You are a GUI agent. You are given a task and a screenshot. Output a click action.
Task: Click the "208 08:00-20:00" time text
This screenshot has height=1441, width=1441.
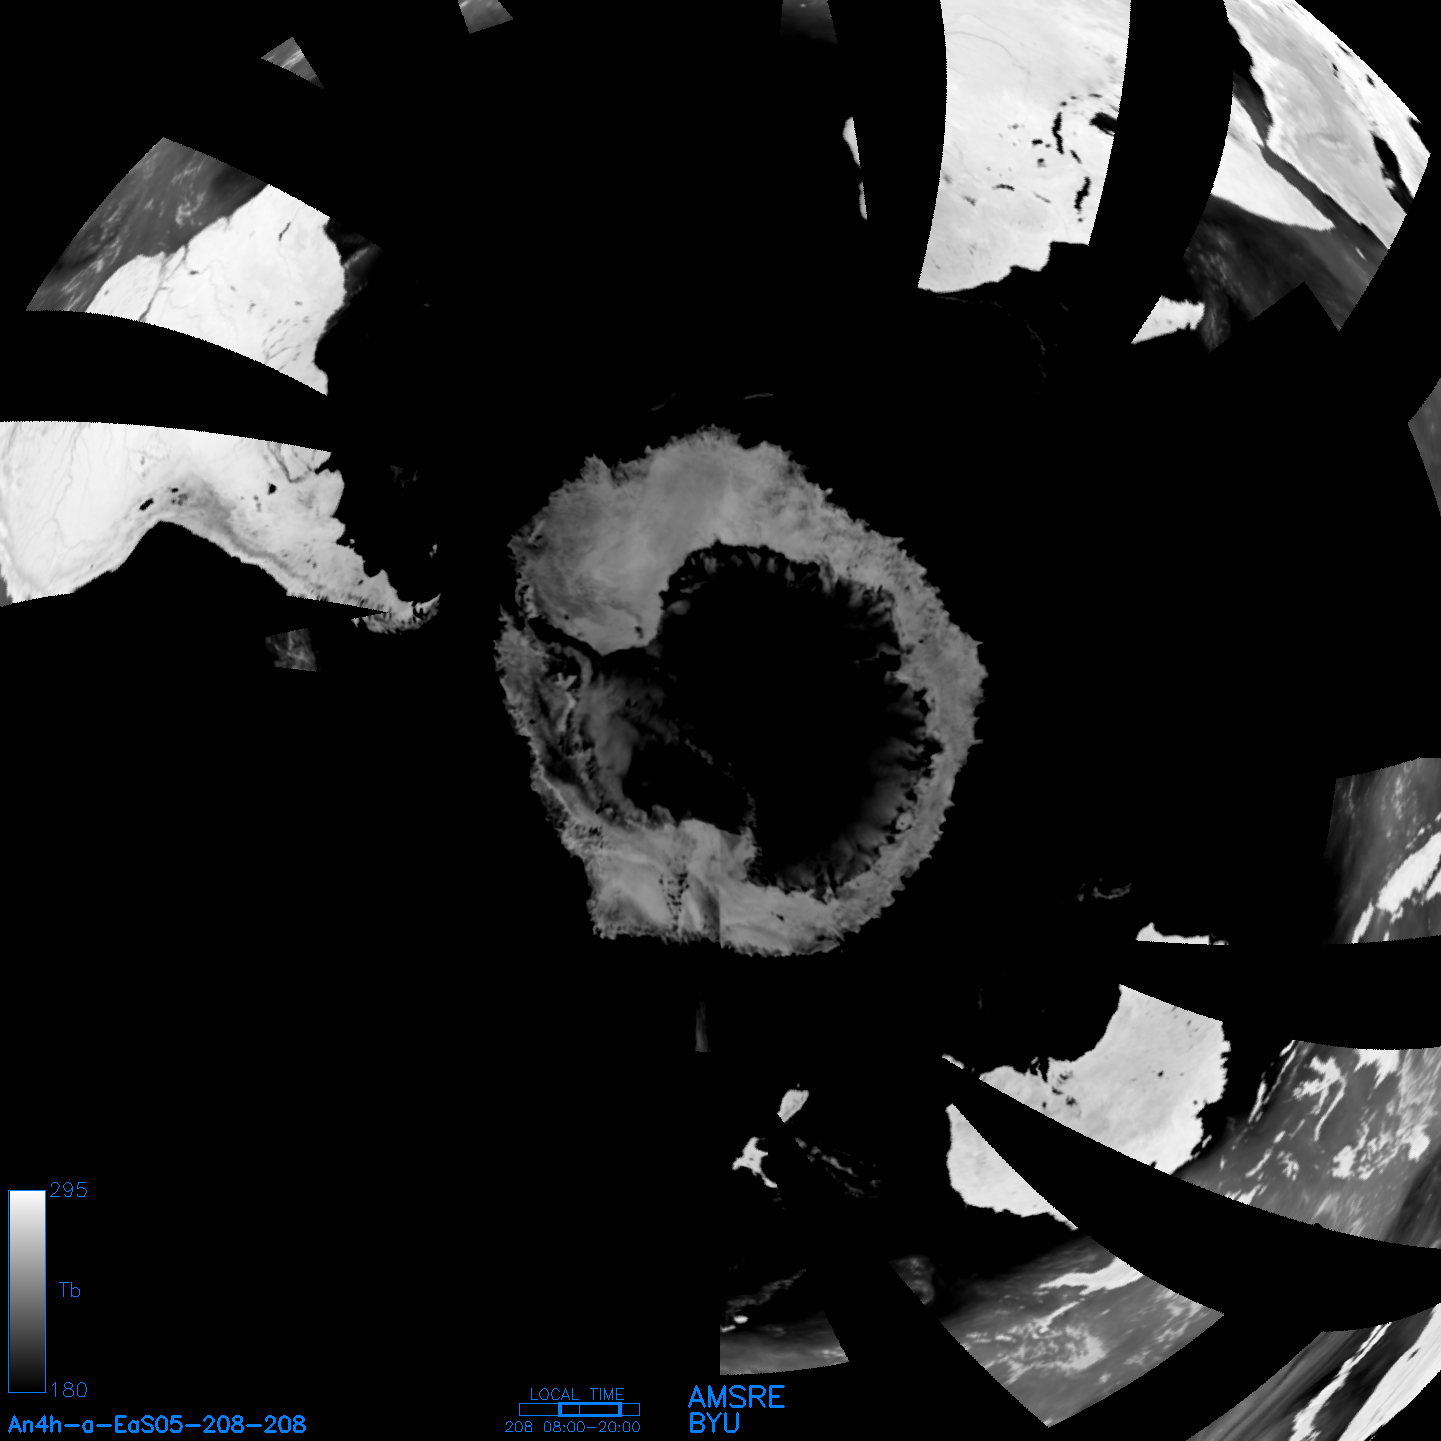pos(573,1427)
